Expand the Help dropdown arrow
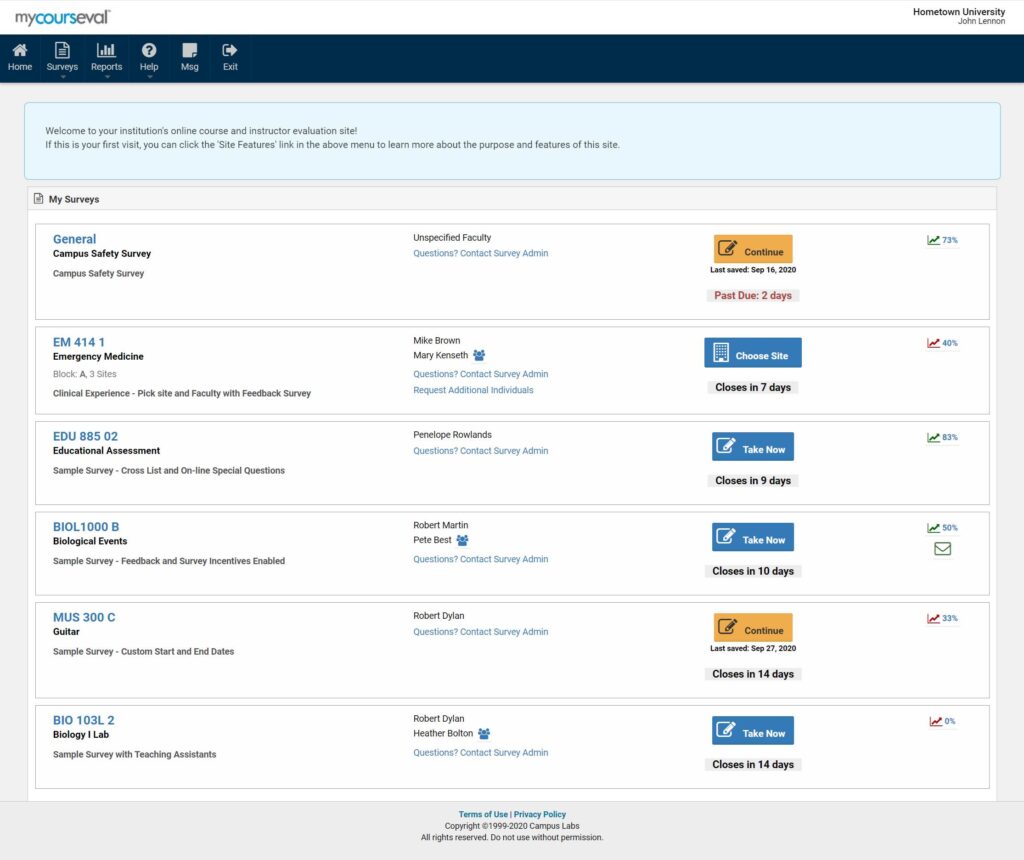 150,77
